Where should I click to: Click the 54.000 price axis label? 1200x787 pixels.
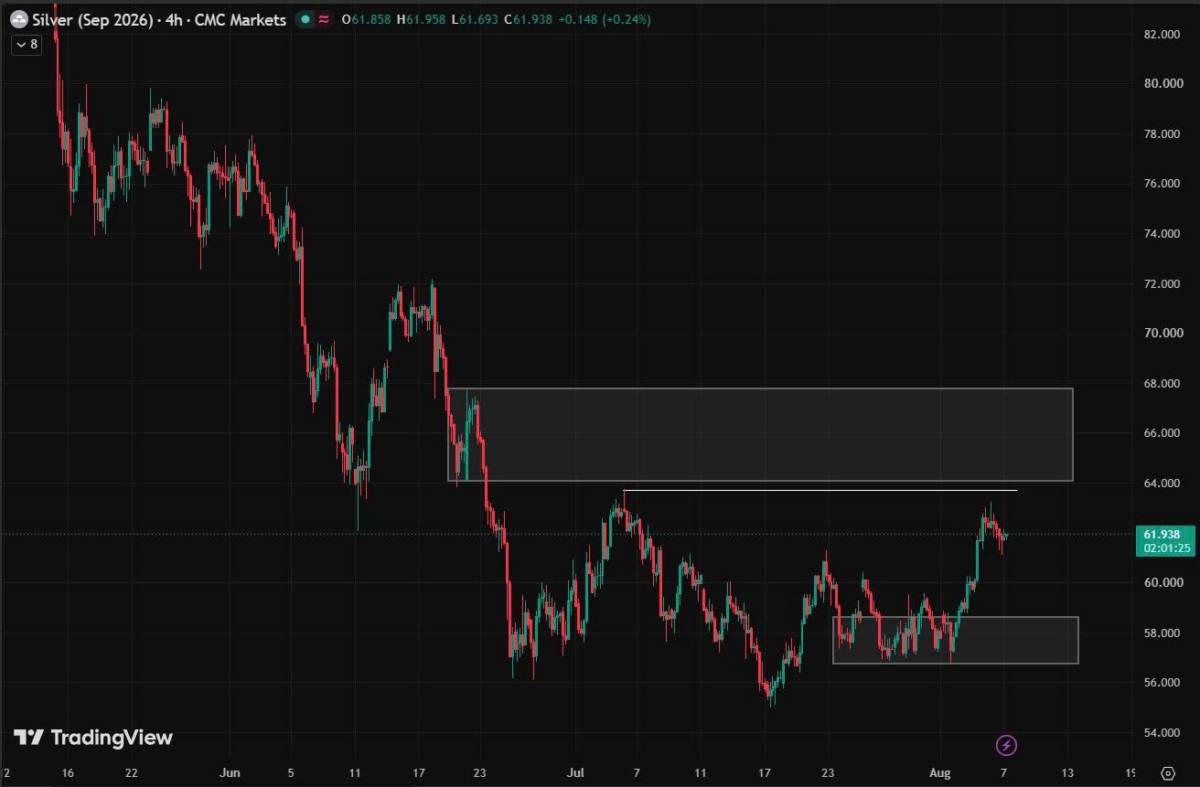coord(1164,733)
